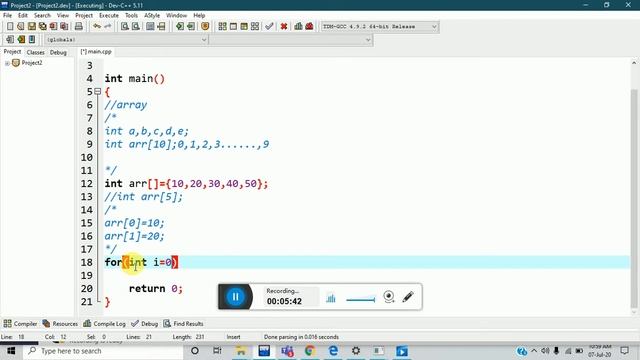Open the Compile Log bottom tab
This screenshot has height=360, width=640.
pyautogui.click(x=104, y=324)
